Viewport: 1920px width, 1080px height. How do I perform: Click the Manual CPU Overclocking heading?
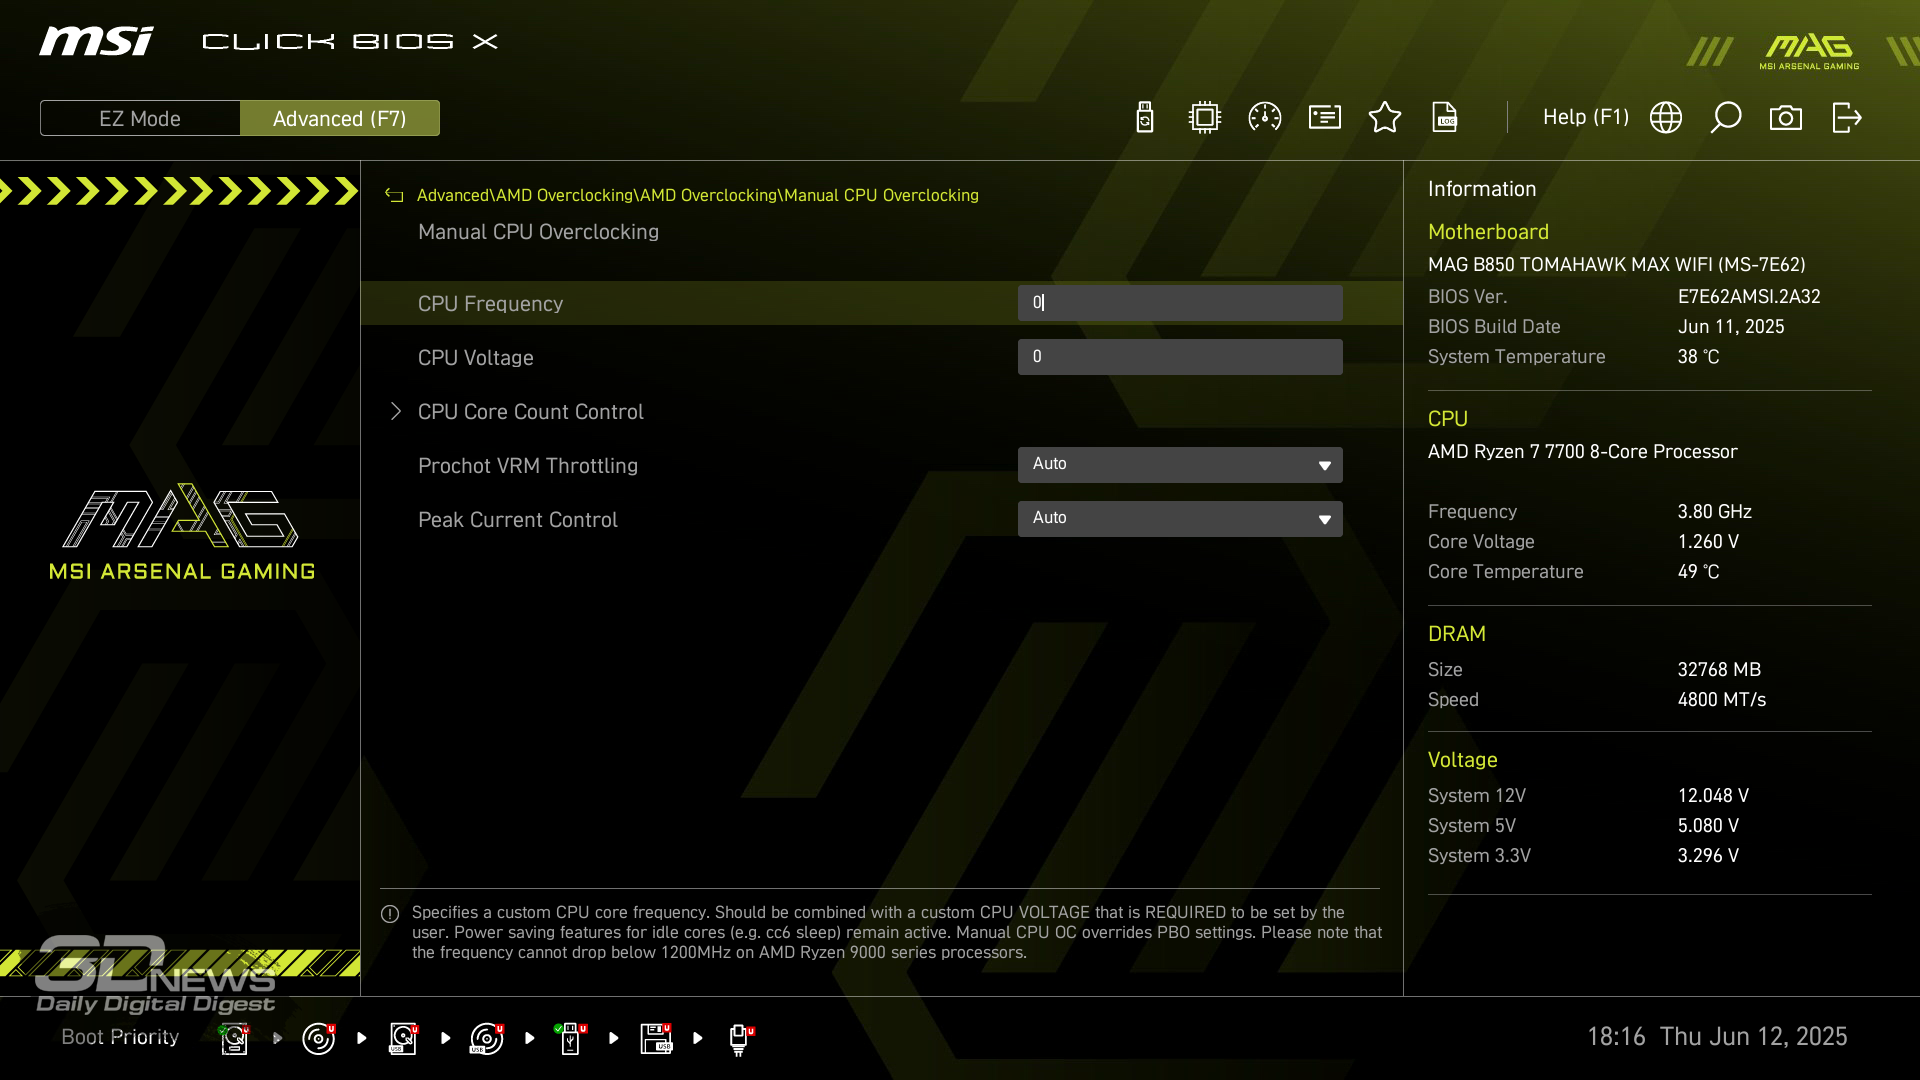(538, 232)
